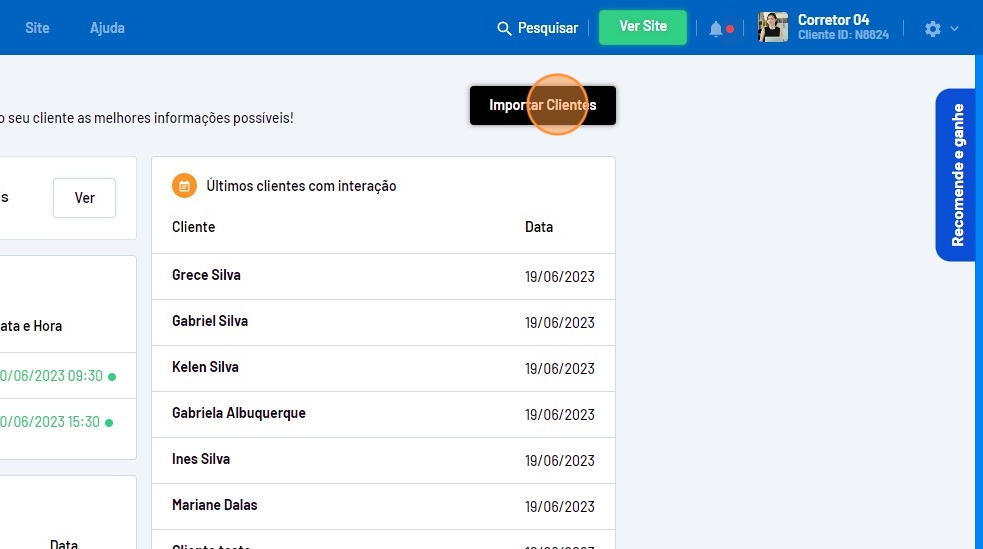
Task: Open the Site menu
Action: pos(37,28)
